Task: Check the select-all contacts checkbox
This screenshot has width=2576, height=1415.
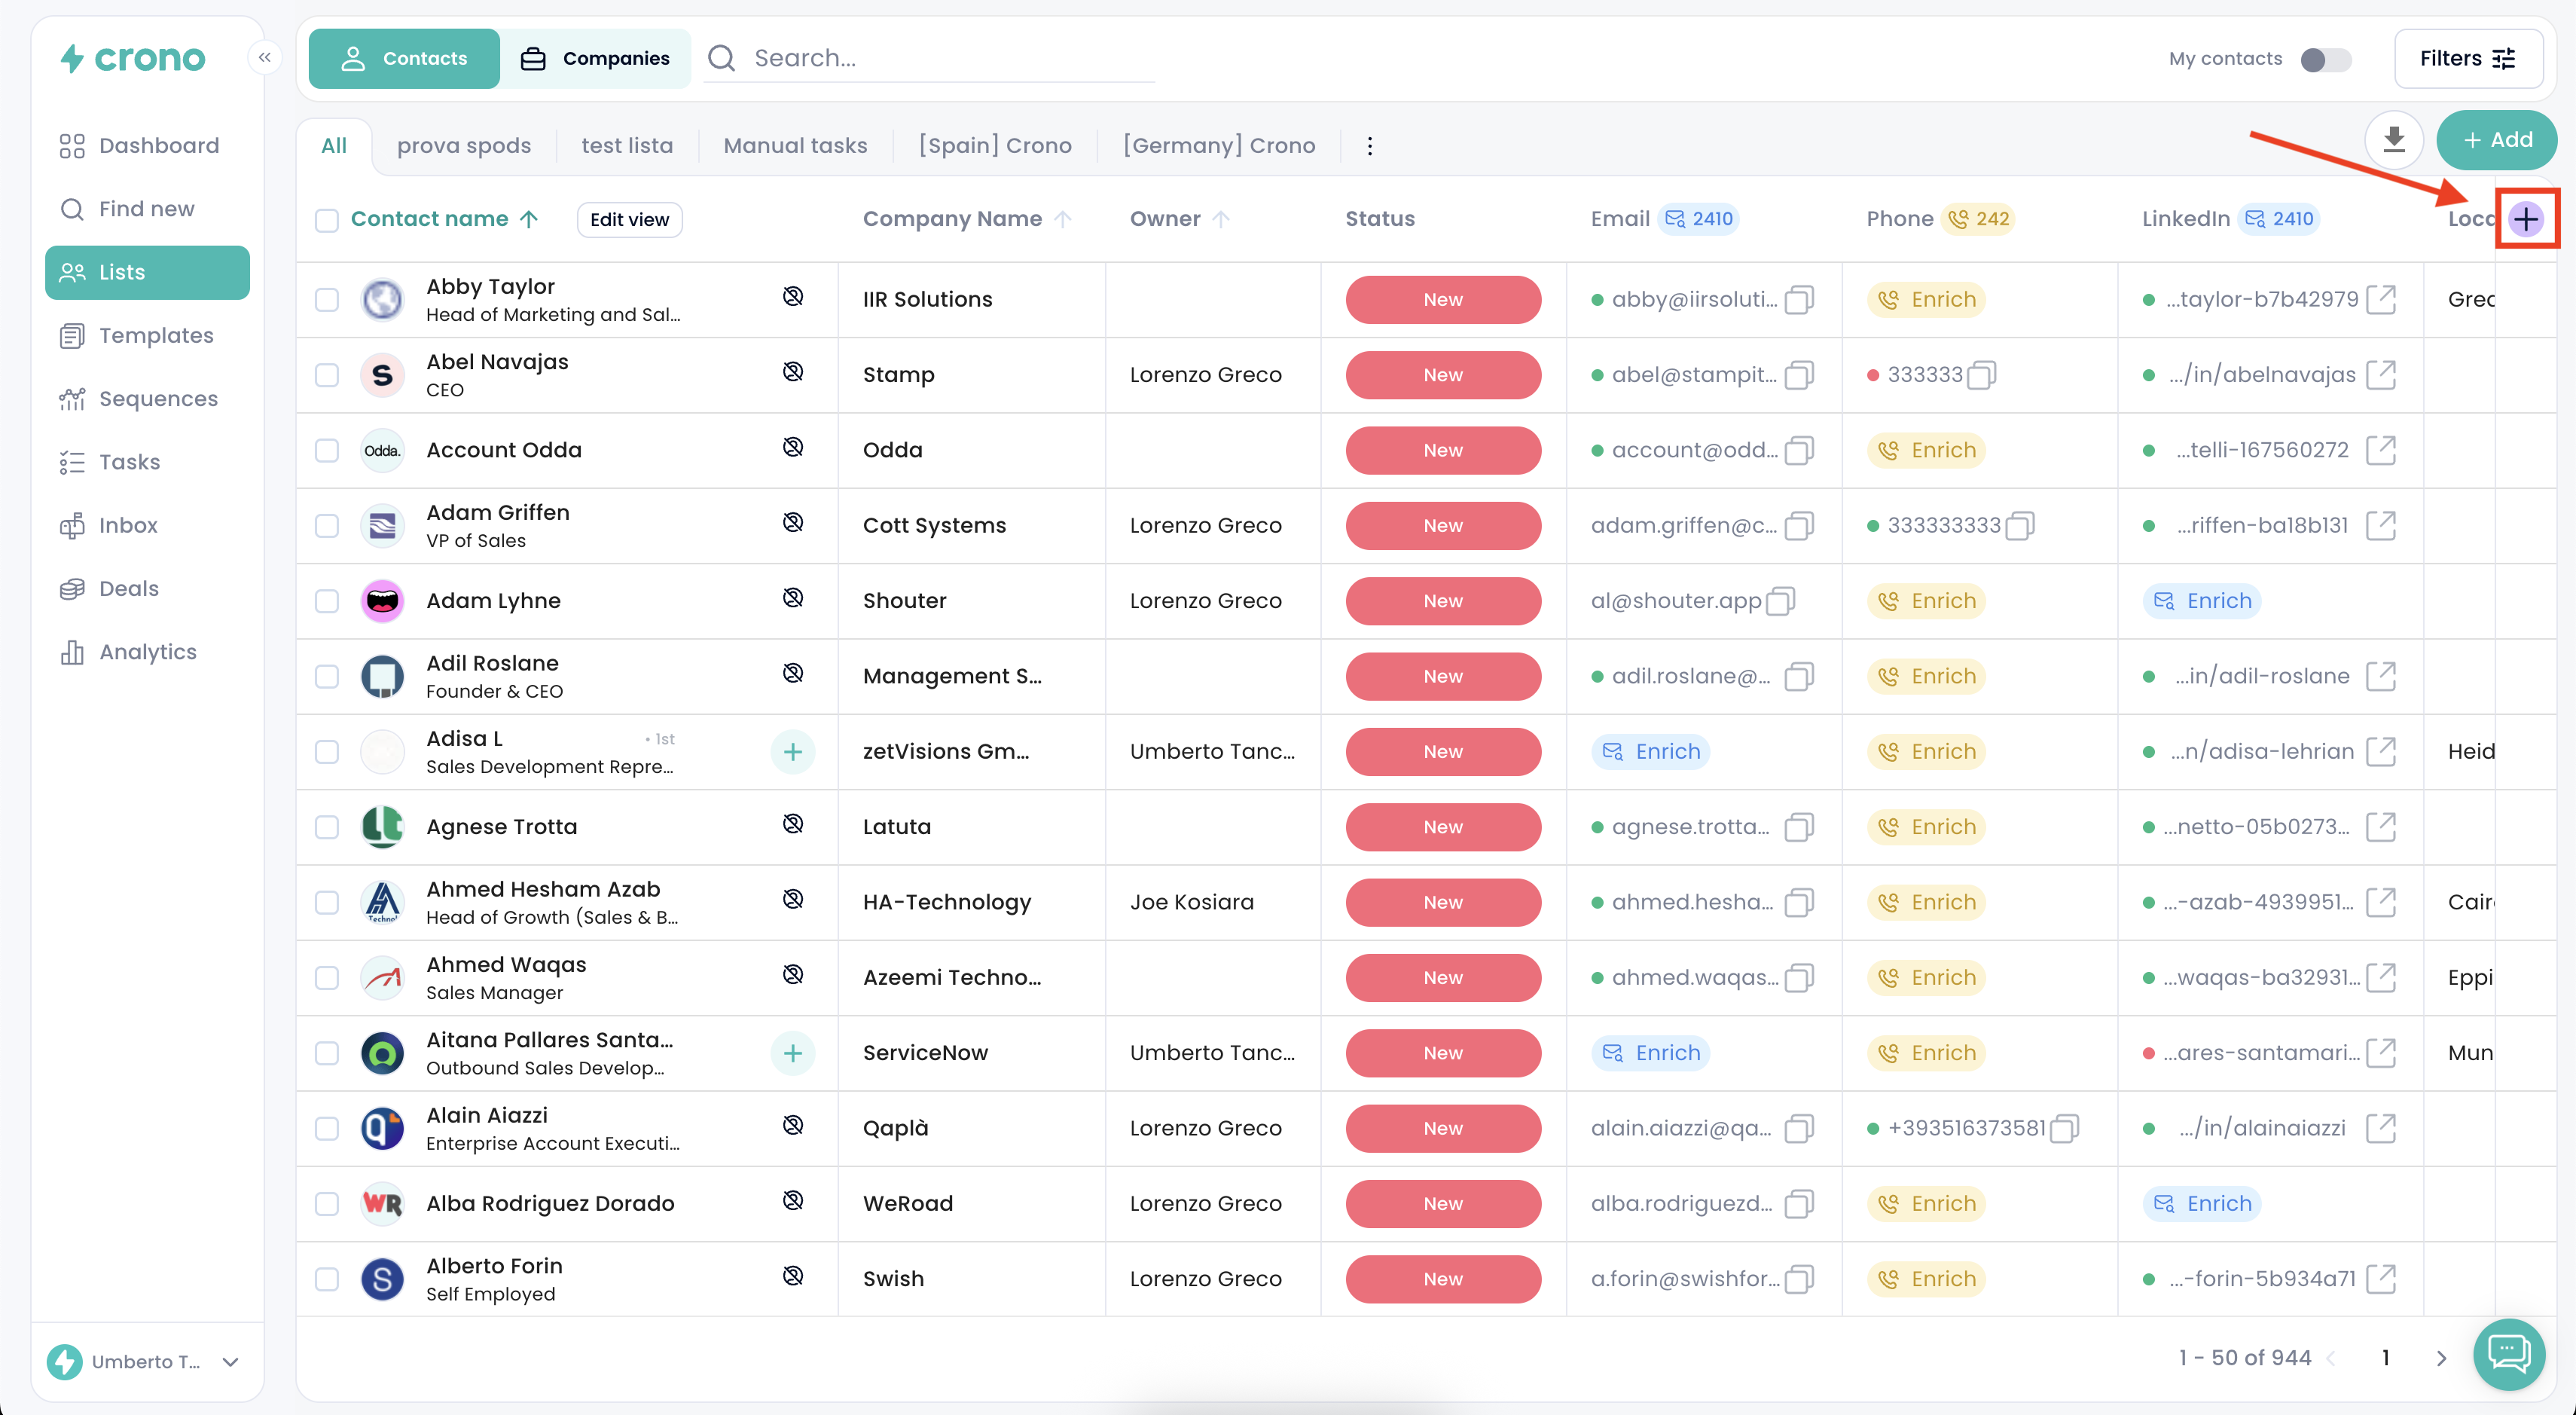Action: 327,220
